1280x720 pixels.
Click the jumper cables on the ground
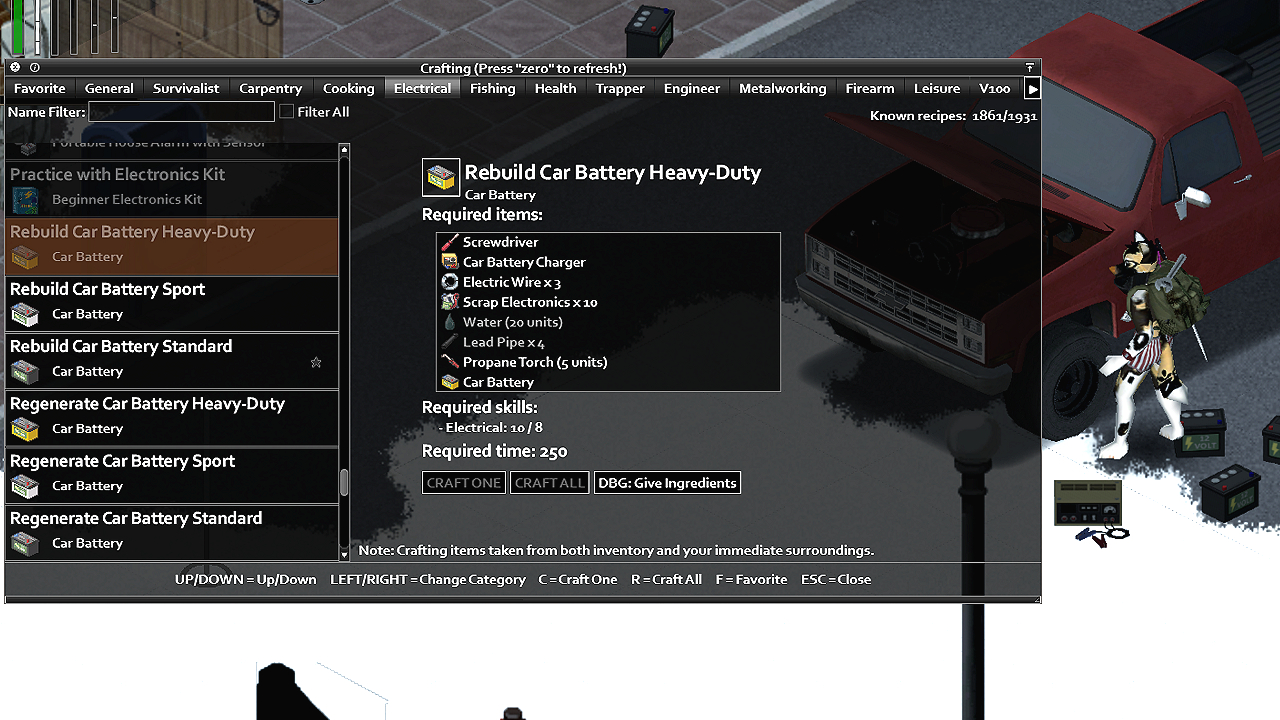pyautogui.click(x=1102, y=537)
